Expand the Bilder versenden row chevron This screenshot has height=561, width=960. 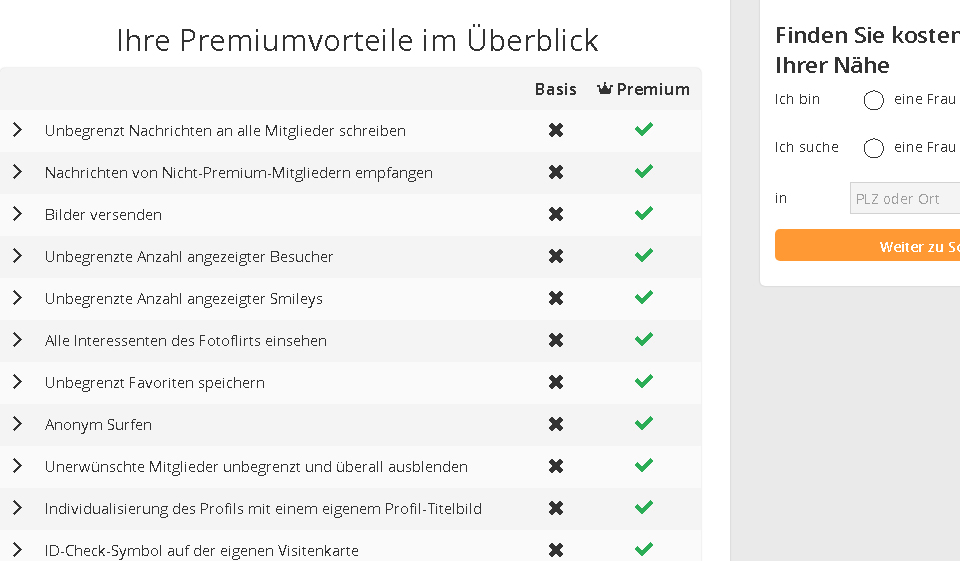[17, 214]
